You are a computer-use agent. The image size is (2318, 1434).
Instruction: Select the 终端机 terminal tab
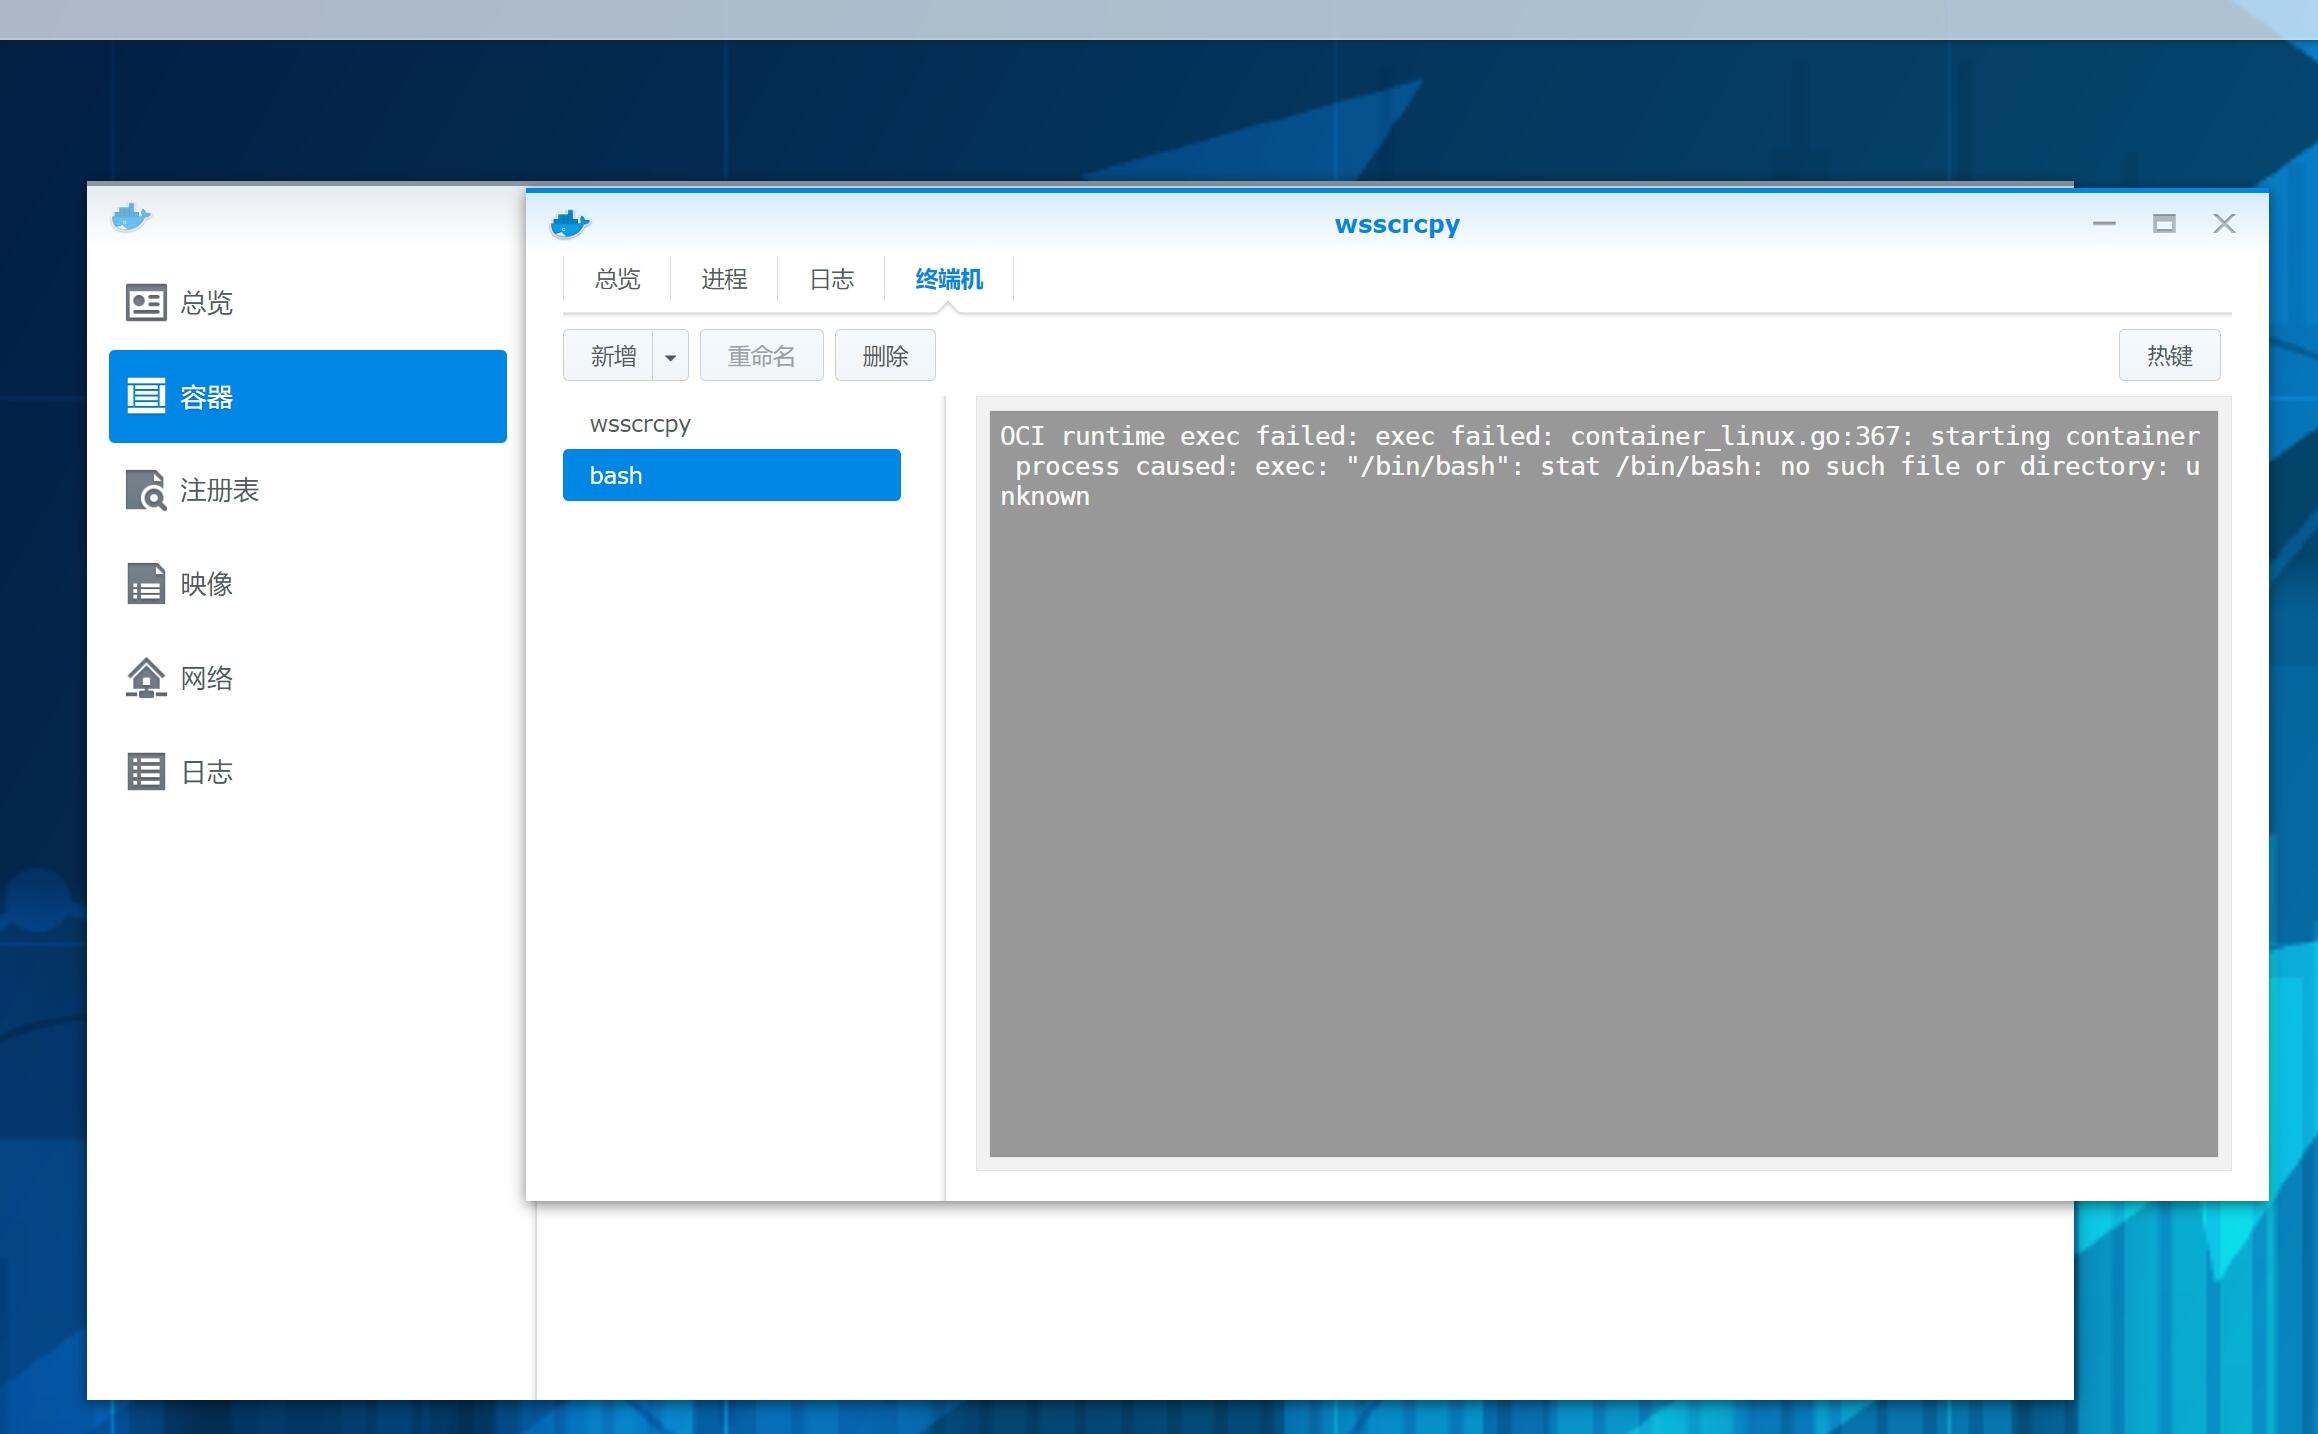[949, 279]
